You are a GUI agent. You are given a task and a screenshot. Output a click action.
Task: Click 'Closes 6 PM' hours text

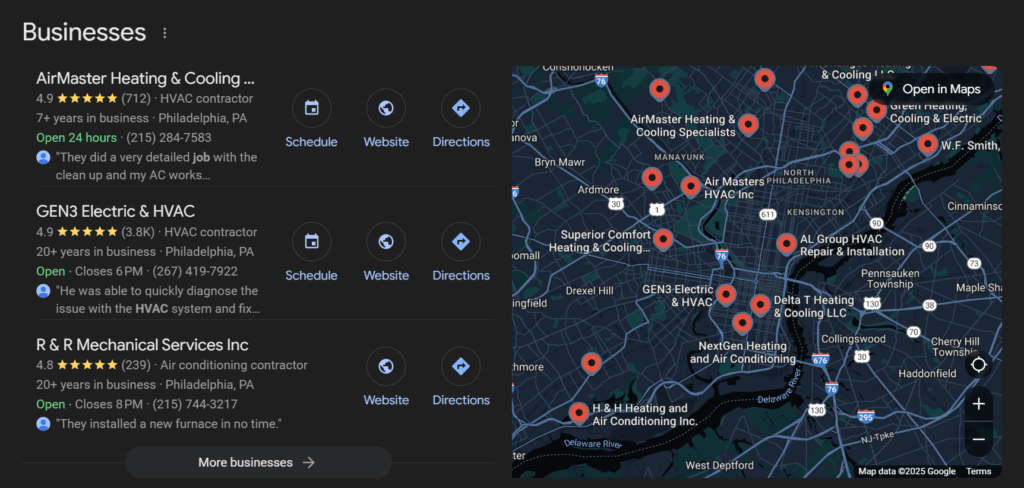[x=109, y=271]
